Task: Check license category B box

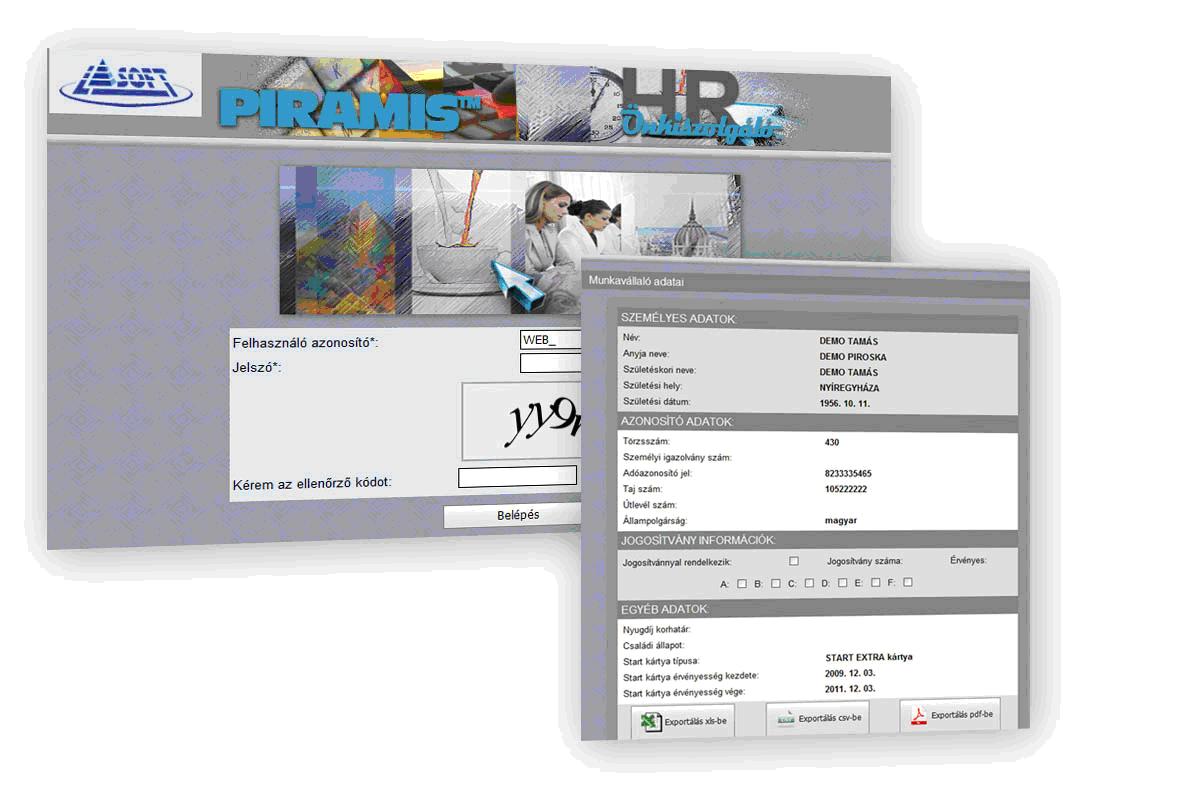Action: tap(776, 583)
